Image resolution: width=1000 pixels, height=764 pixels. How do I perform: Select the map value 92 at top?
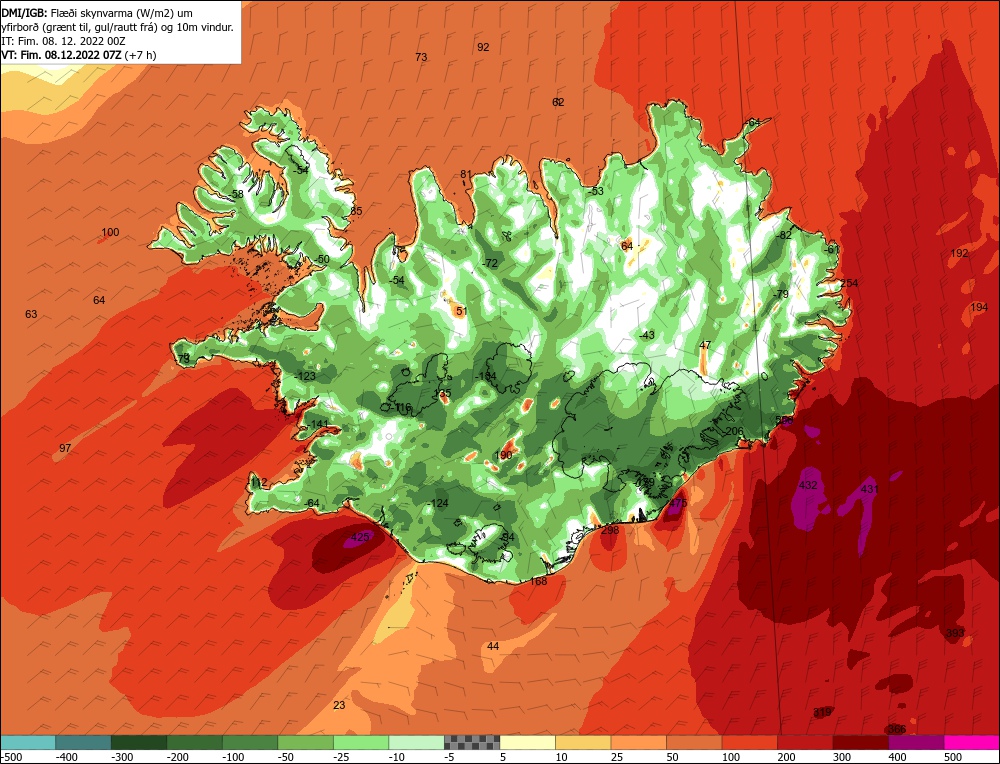pos(483,47)
